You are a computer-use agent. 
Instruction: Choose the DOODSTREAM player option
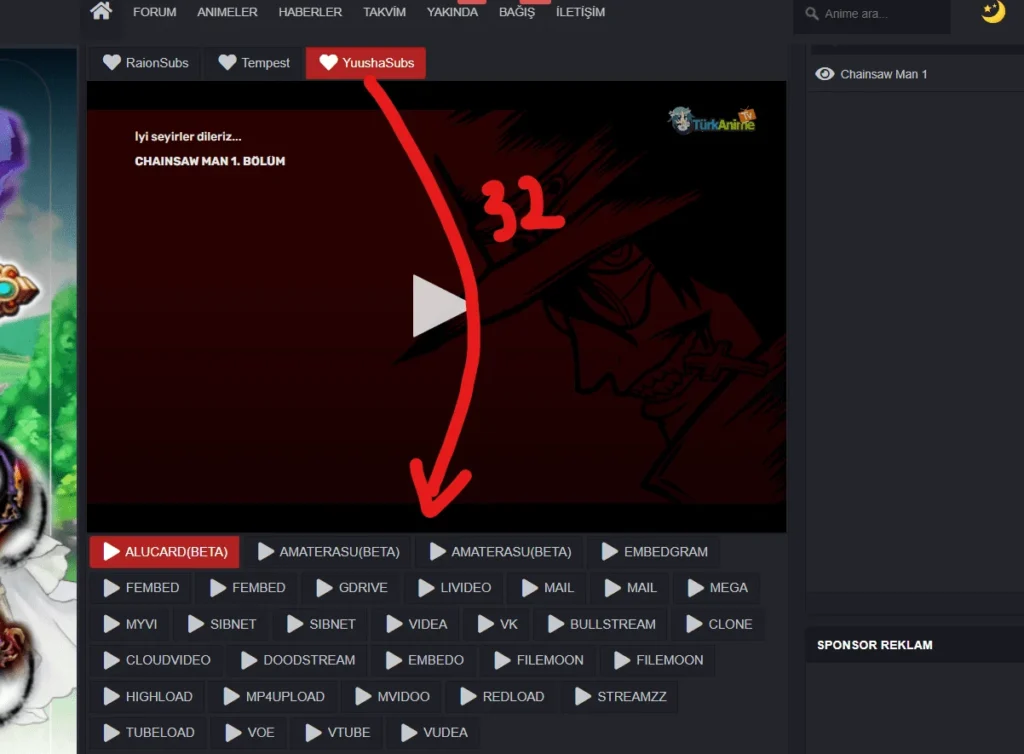tap(297, 660)
